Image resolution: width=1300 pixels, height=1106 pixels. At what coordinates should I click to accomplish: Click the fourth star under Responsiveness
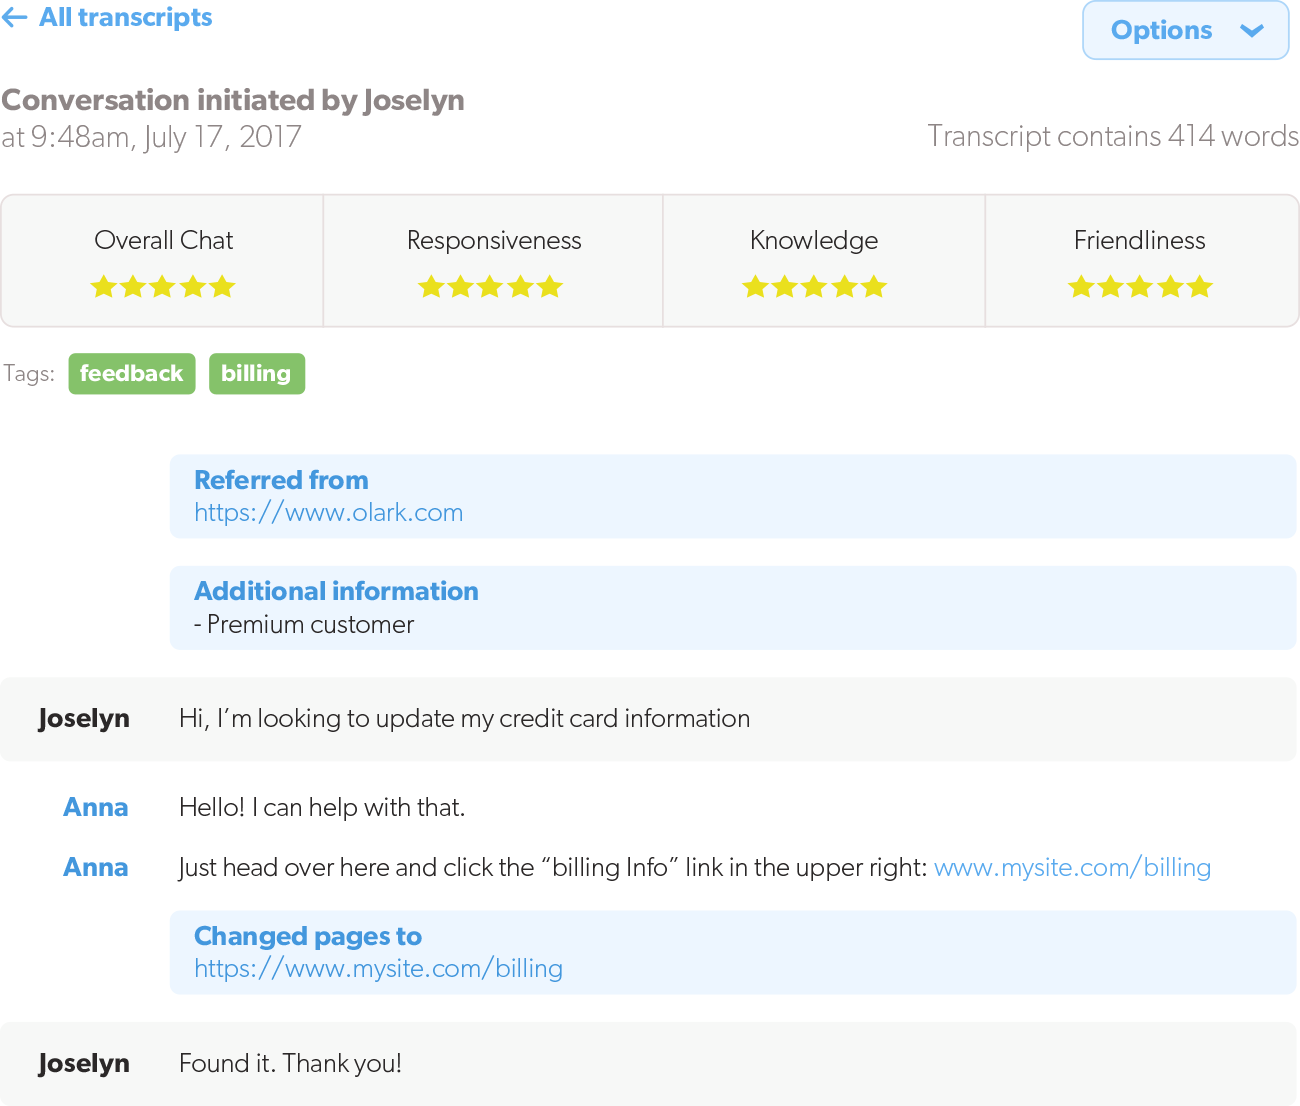click(x=520, y=287)
